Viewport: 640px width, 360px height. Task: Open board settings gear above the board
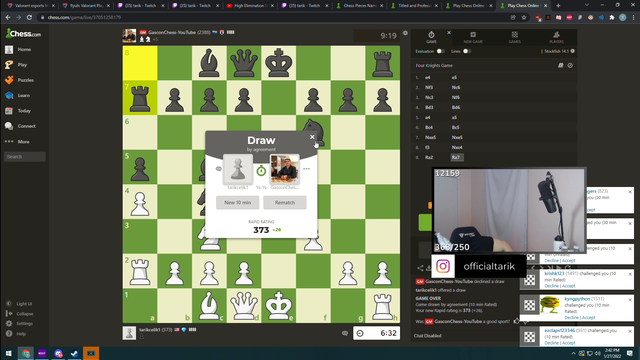tap(405, 33)
